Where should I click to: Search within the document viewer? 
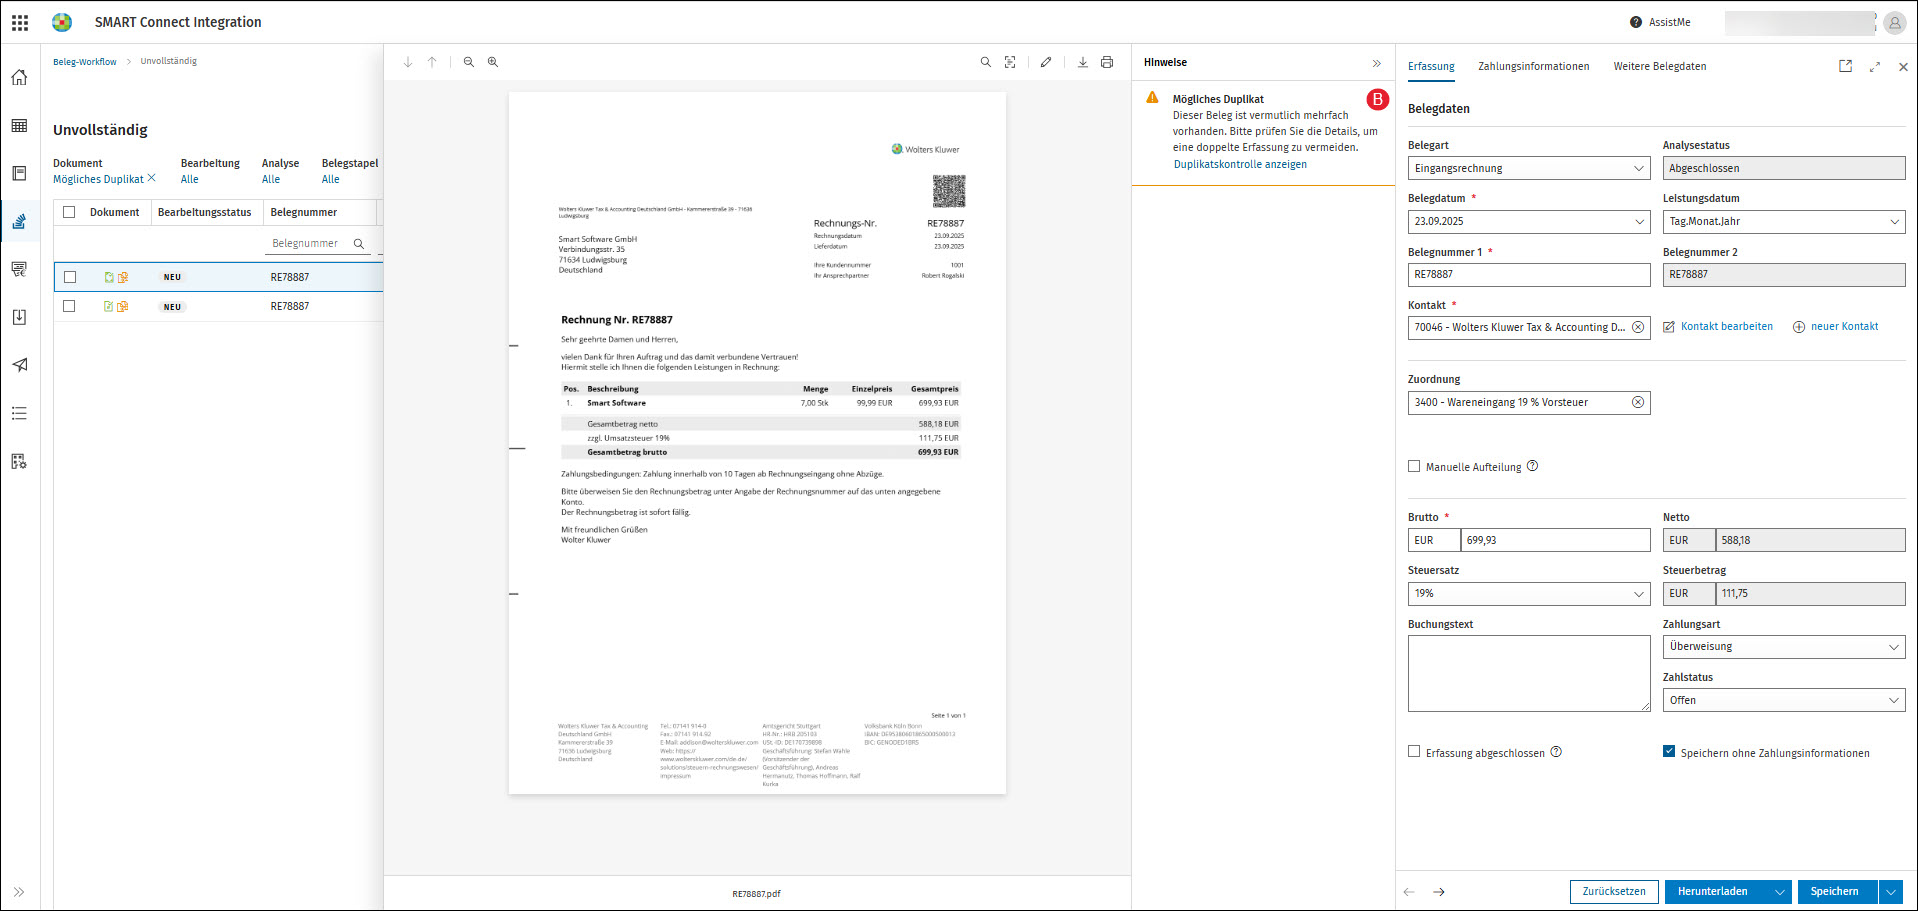tap(986, 62)
